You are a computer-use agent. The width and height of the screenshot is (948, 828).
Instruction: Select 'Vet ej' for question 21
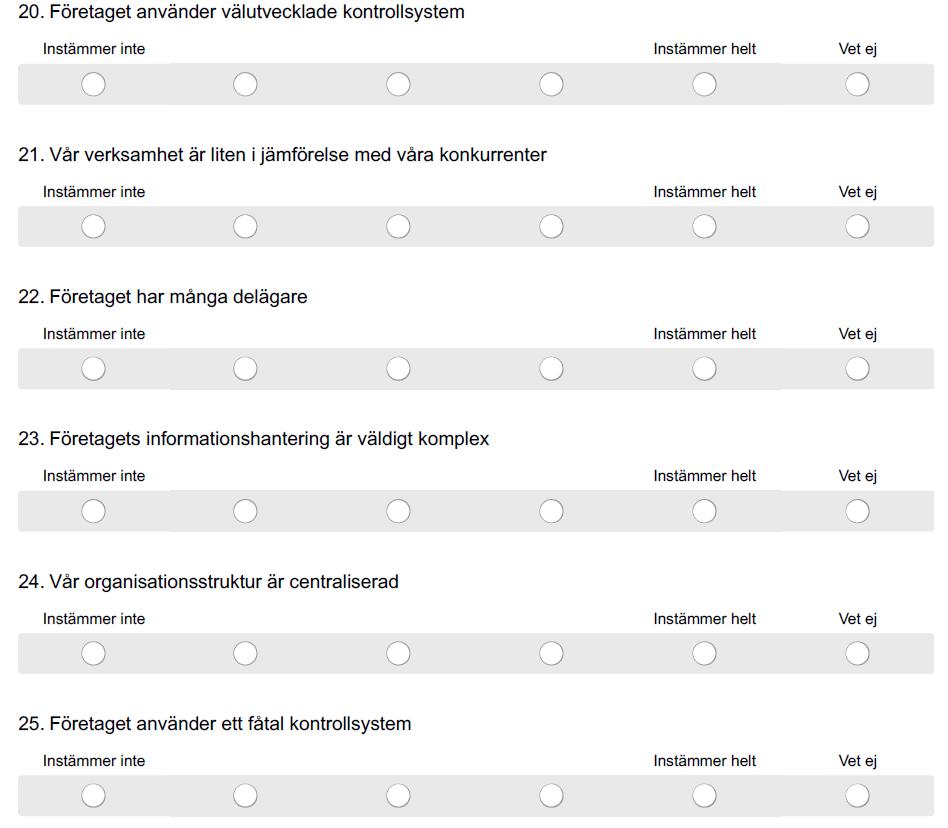point(857,227)
